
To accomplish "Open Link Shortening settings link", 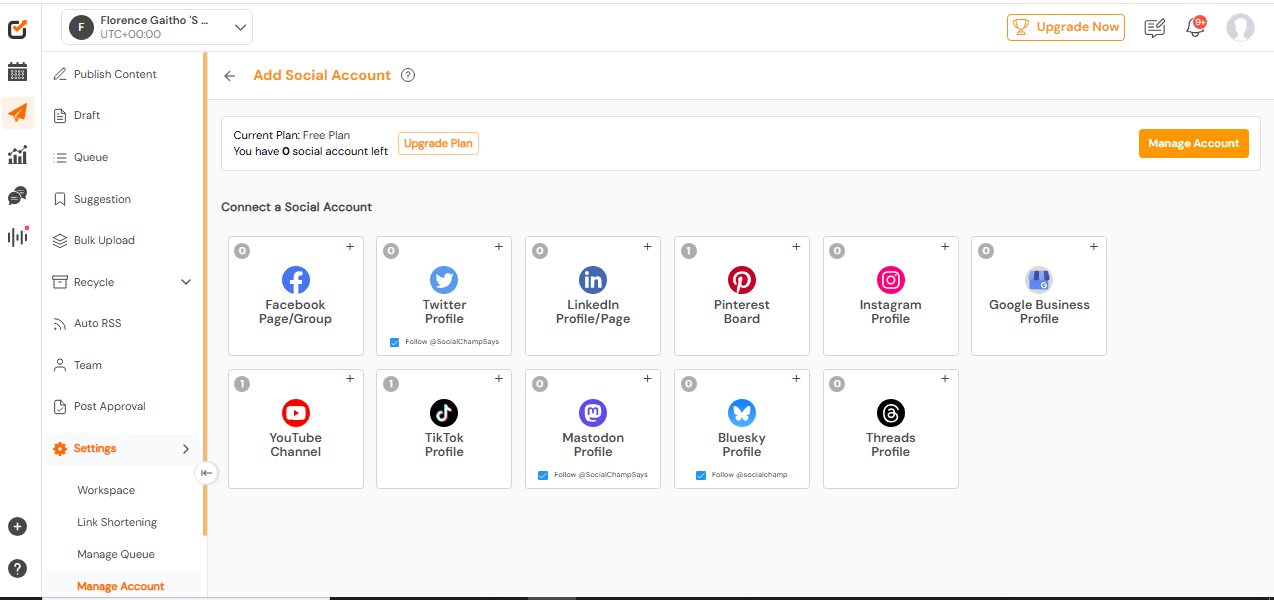I will coord(117,522).
